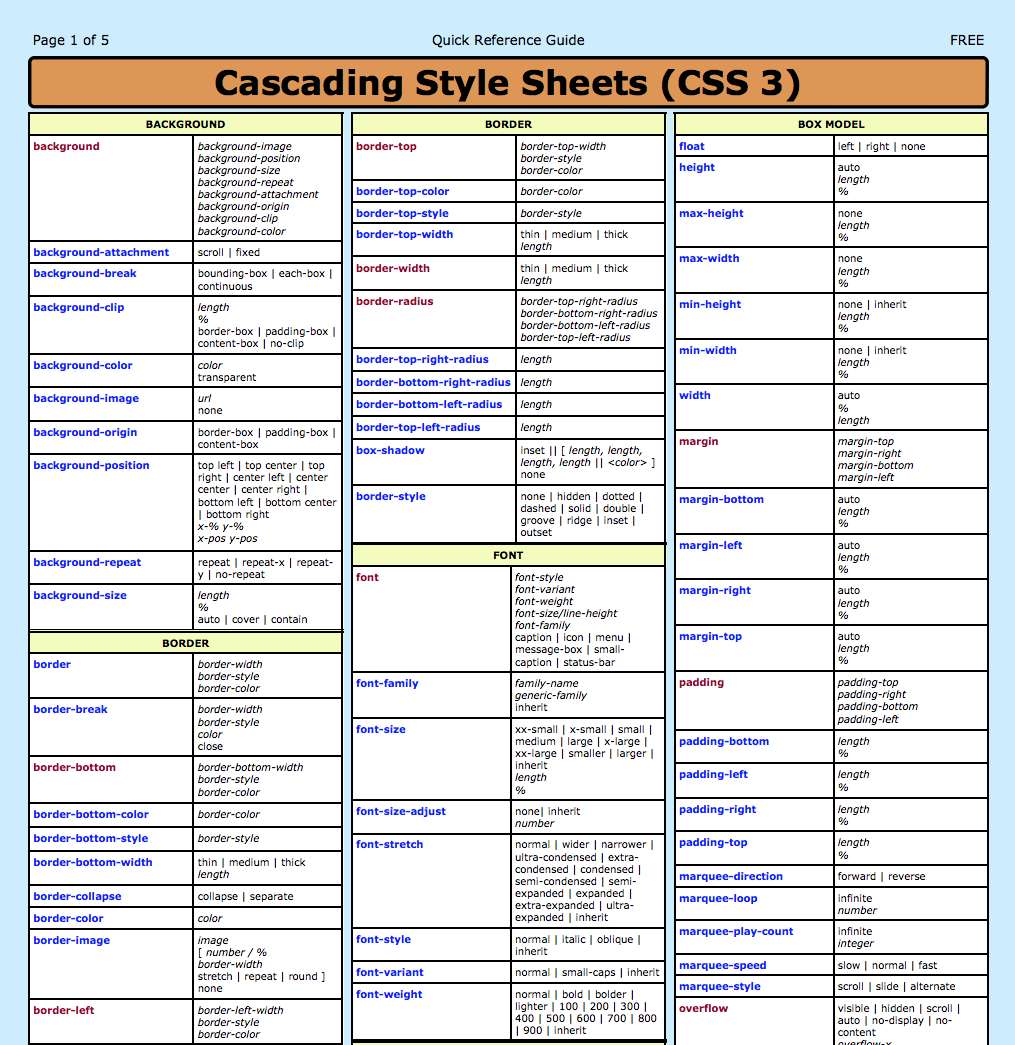This screenshot has width=1015, height=1045.
Task: Click the bold blue 'font-family' property name
Action: tap(387, 683)
